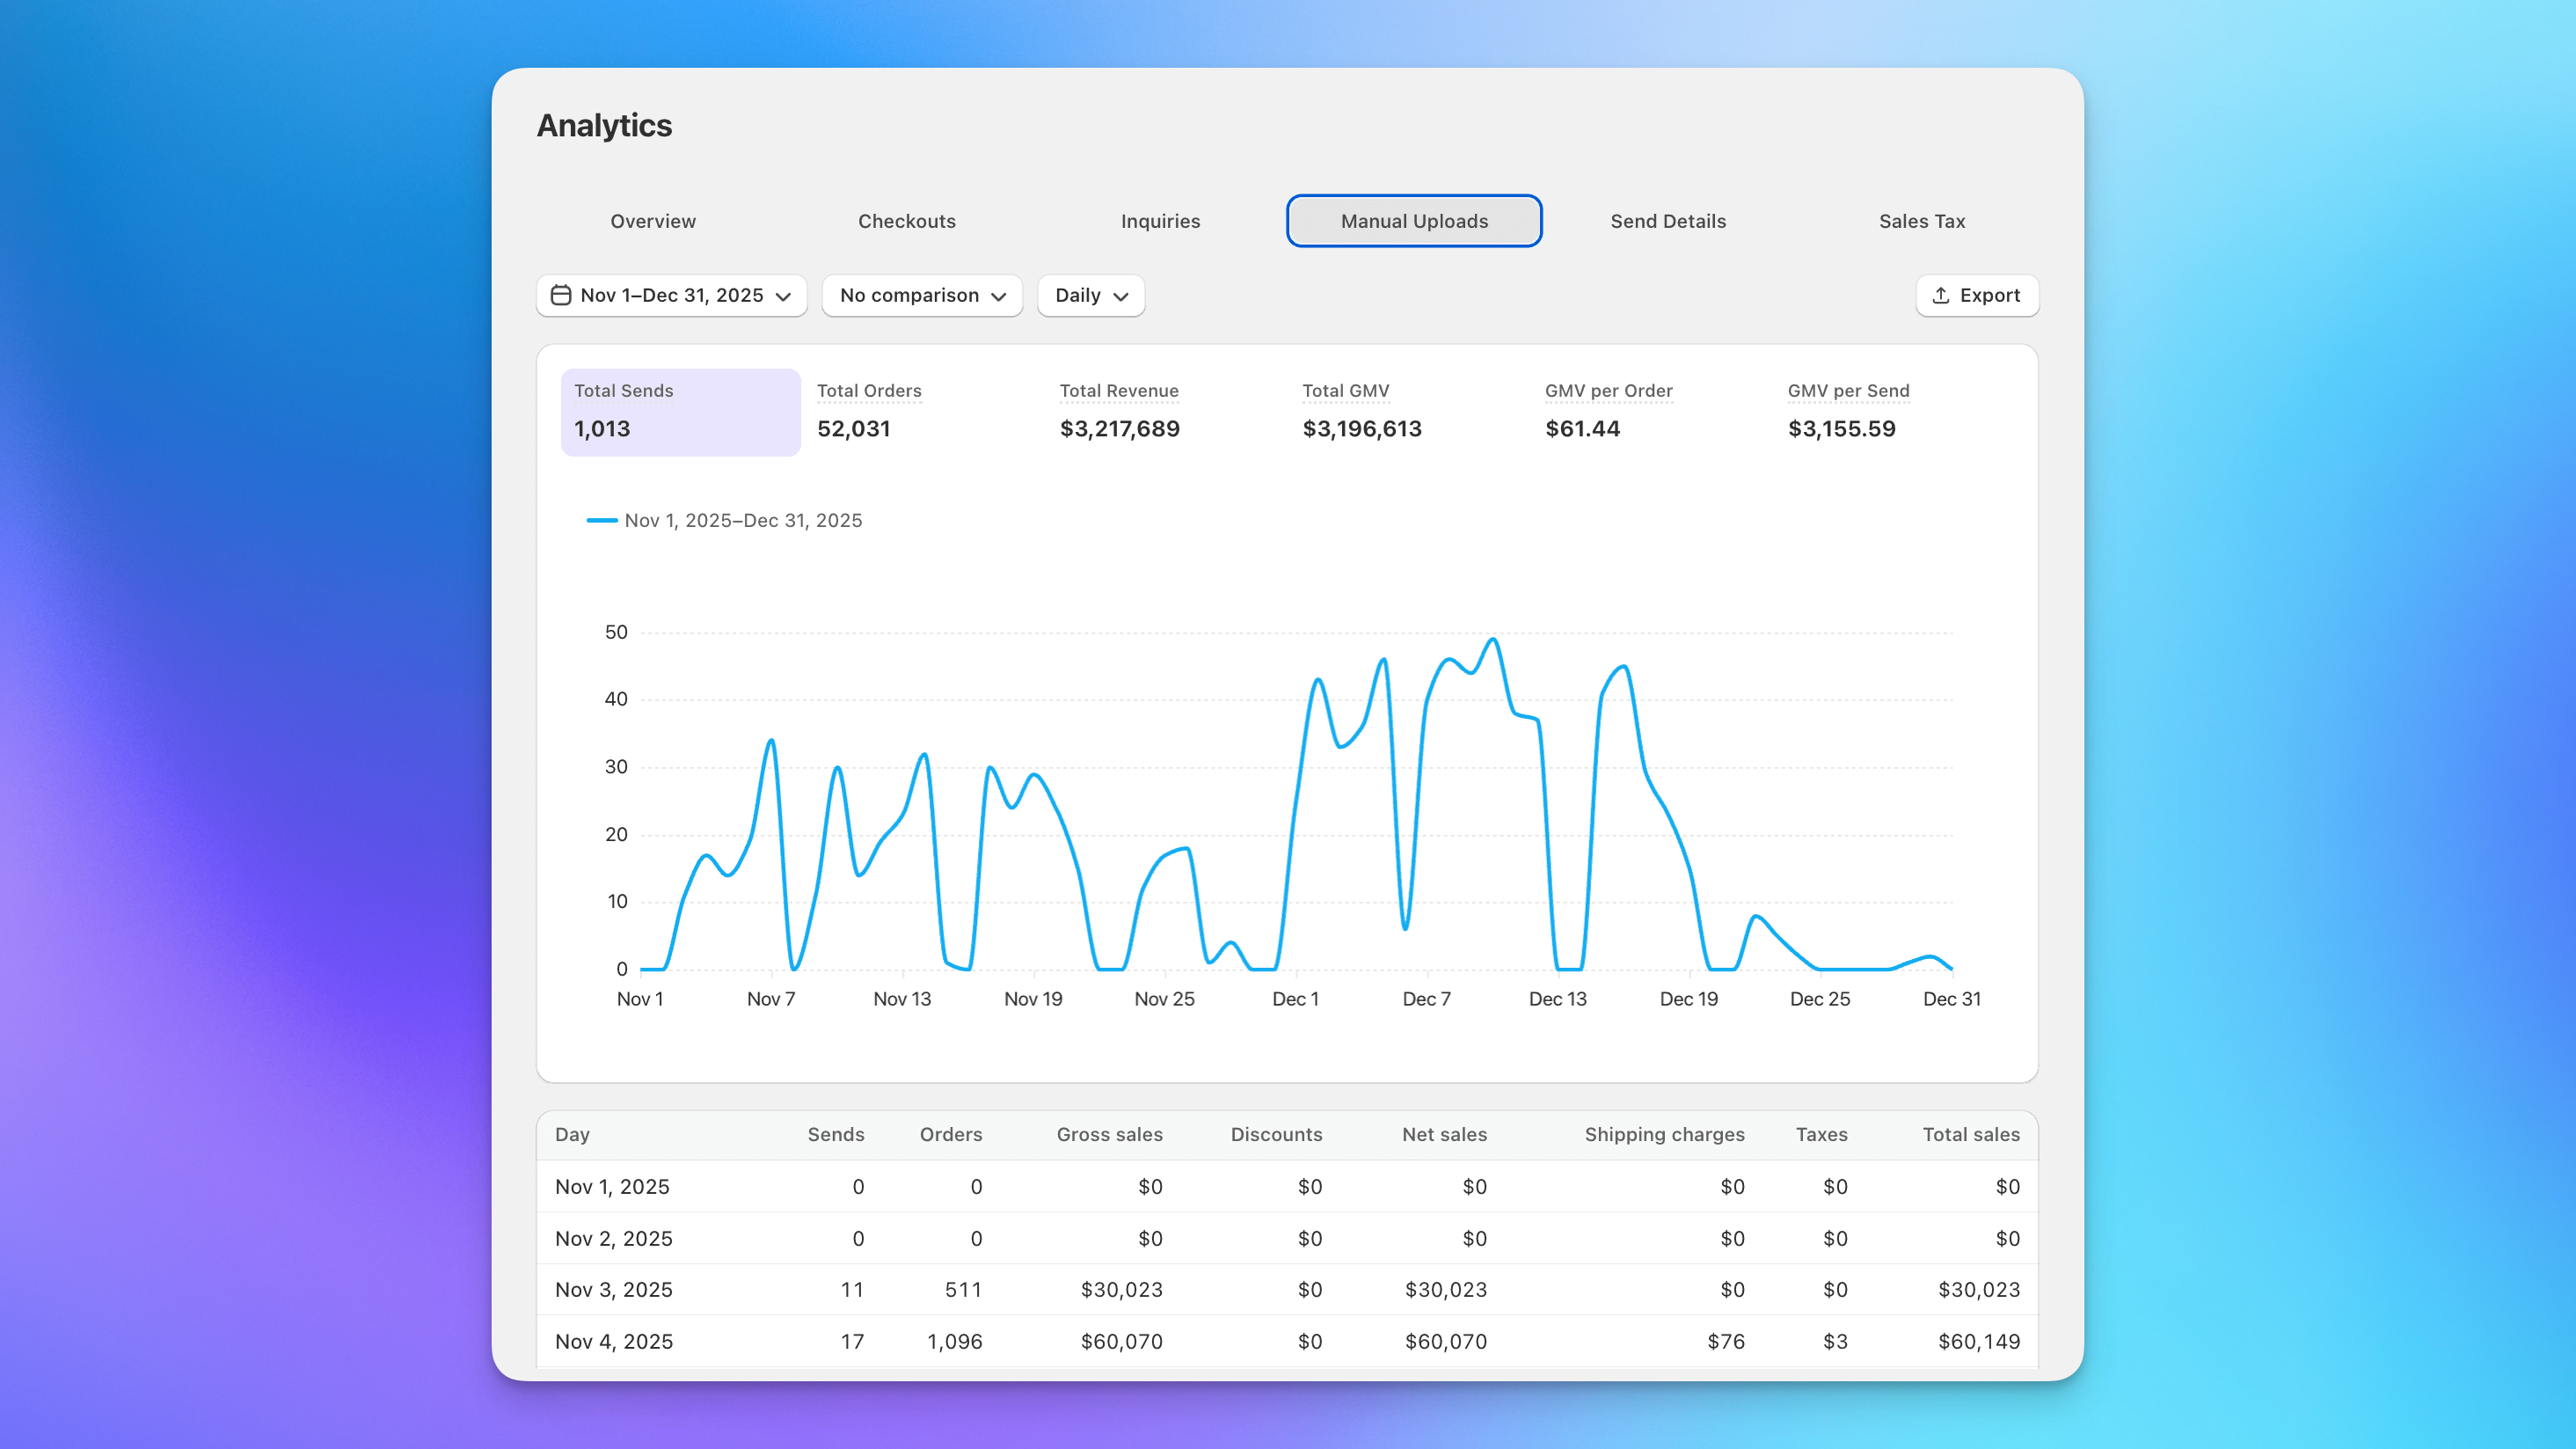This screenshot has width=2576, height=1449.
Task: Switch to the Inquiries tab
Action: (1160, 221)
